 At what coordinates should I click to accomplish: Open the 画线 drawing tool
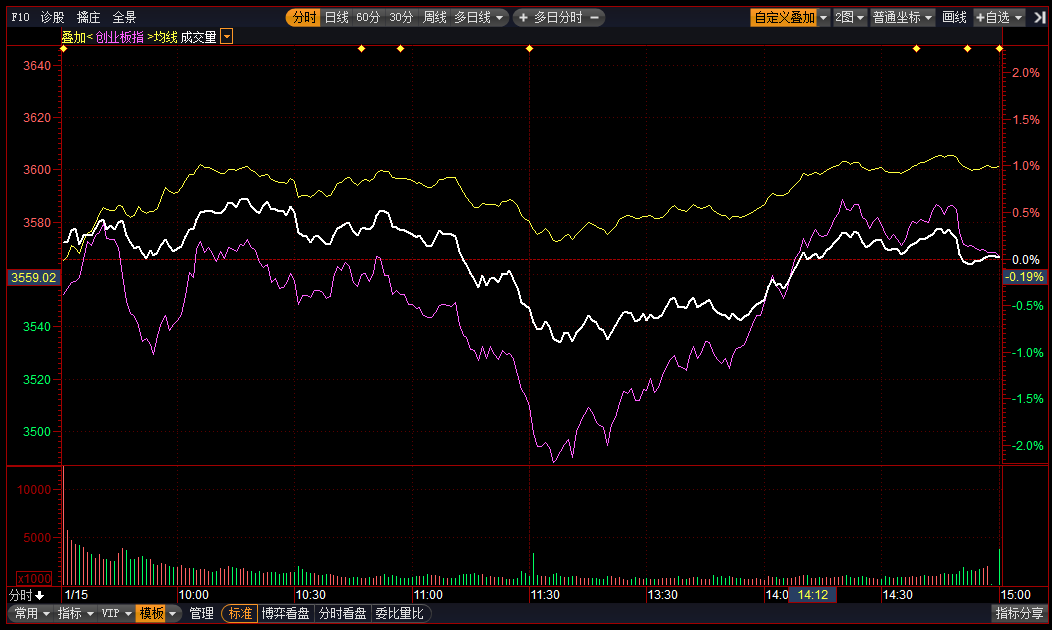954,17
